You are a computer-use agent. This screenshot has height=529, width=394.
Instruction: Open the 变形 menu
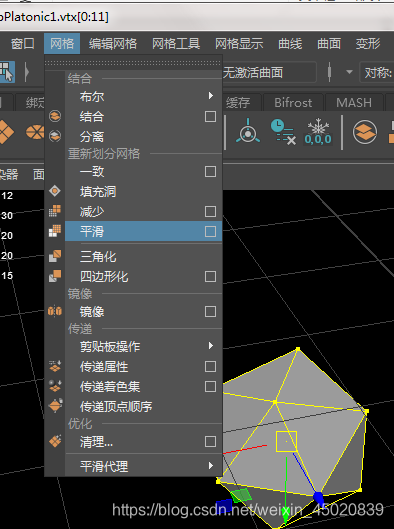(368, 44)
